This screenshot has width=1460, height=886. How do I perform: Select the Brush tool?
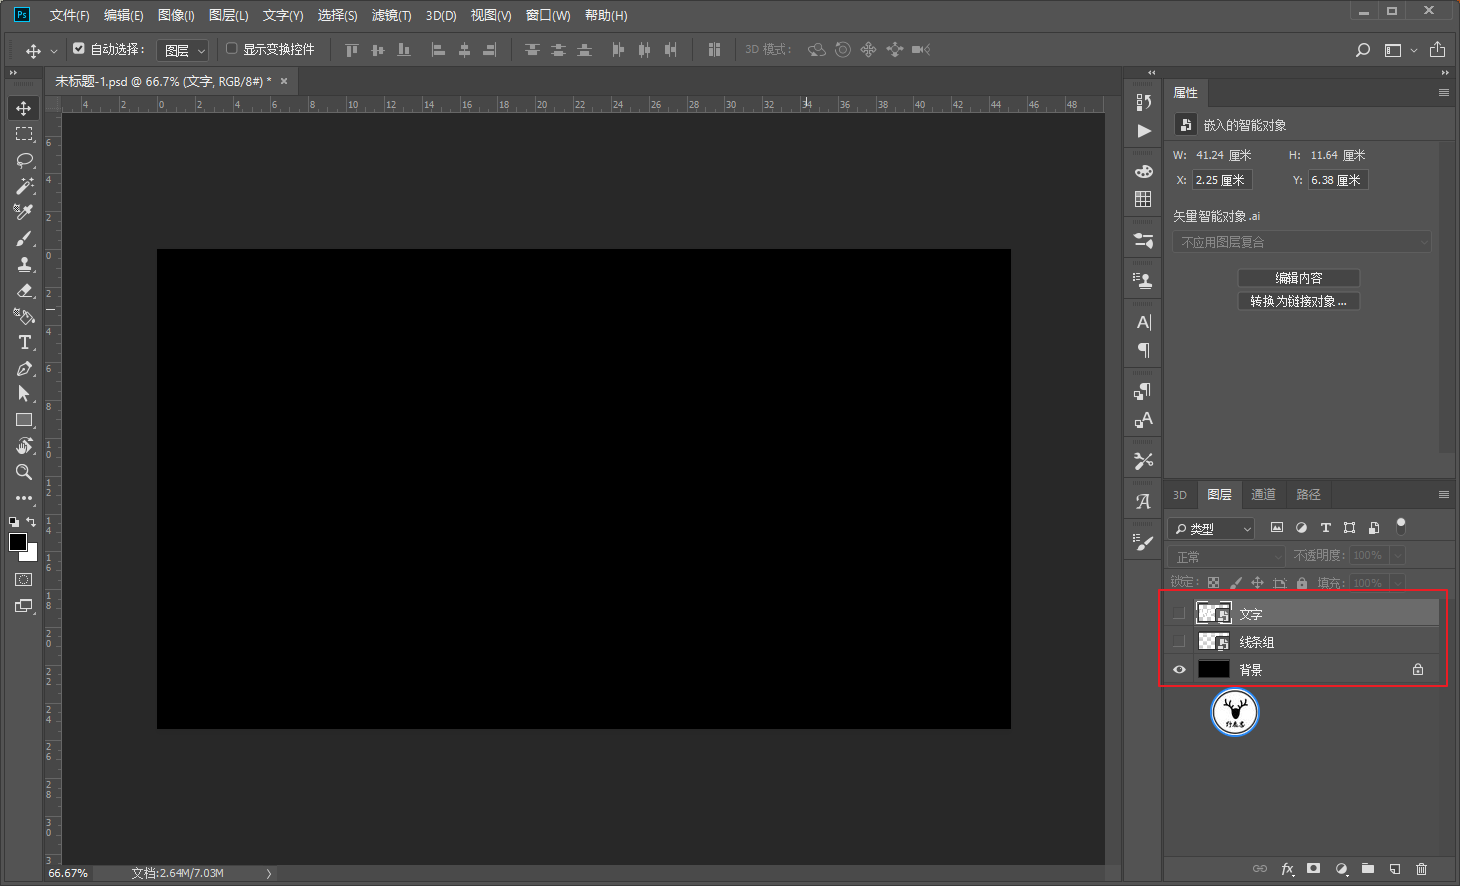[x=24, y=238]
